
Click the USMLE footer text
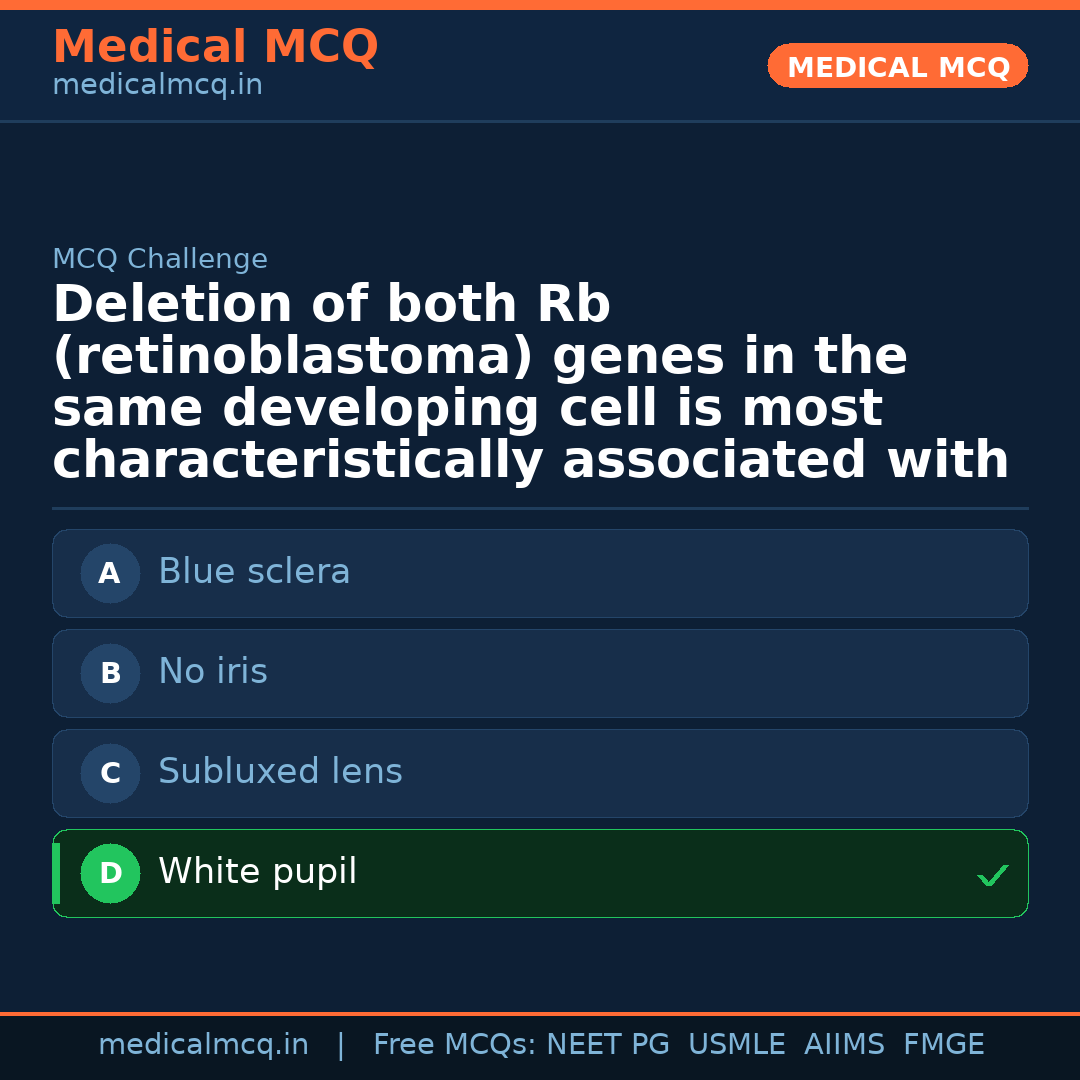click(736, 1045)
